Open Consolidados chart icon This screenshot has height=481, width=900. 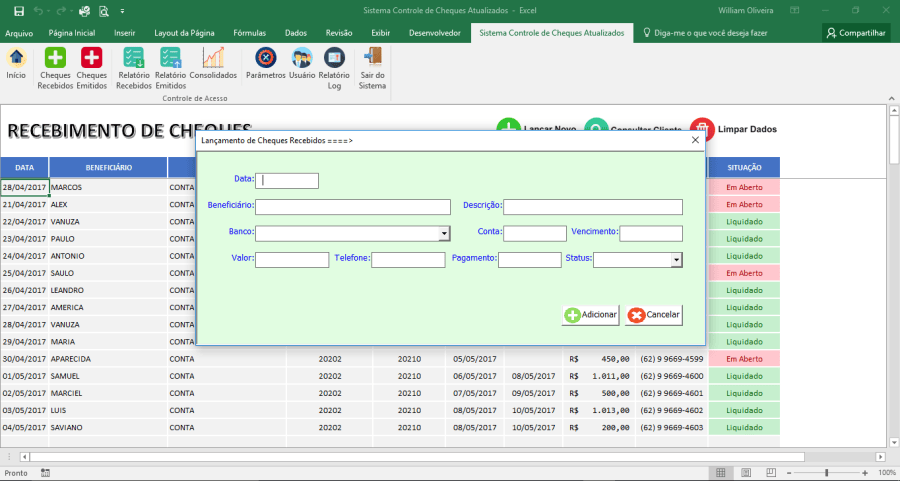pos(213,64)
